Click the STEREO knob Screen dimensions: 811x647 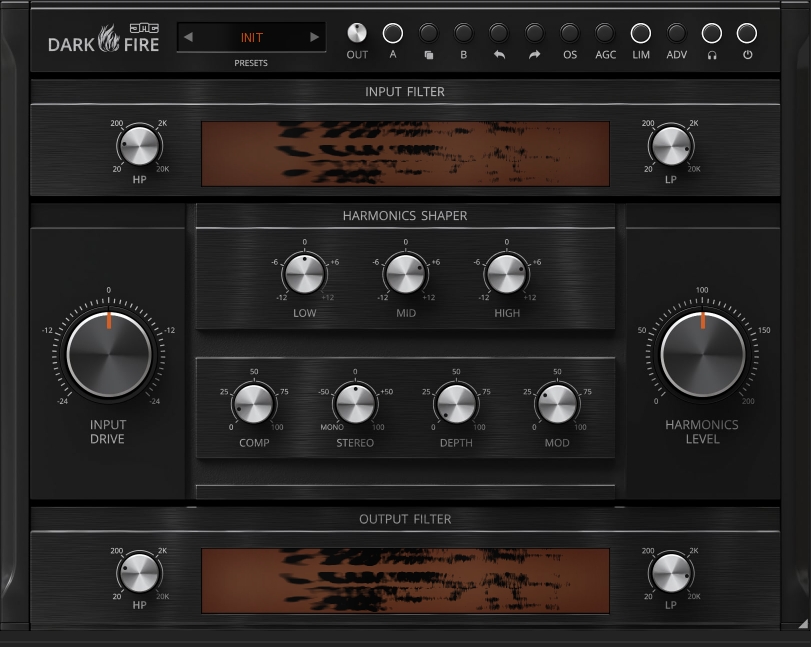coord(355,403)
